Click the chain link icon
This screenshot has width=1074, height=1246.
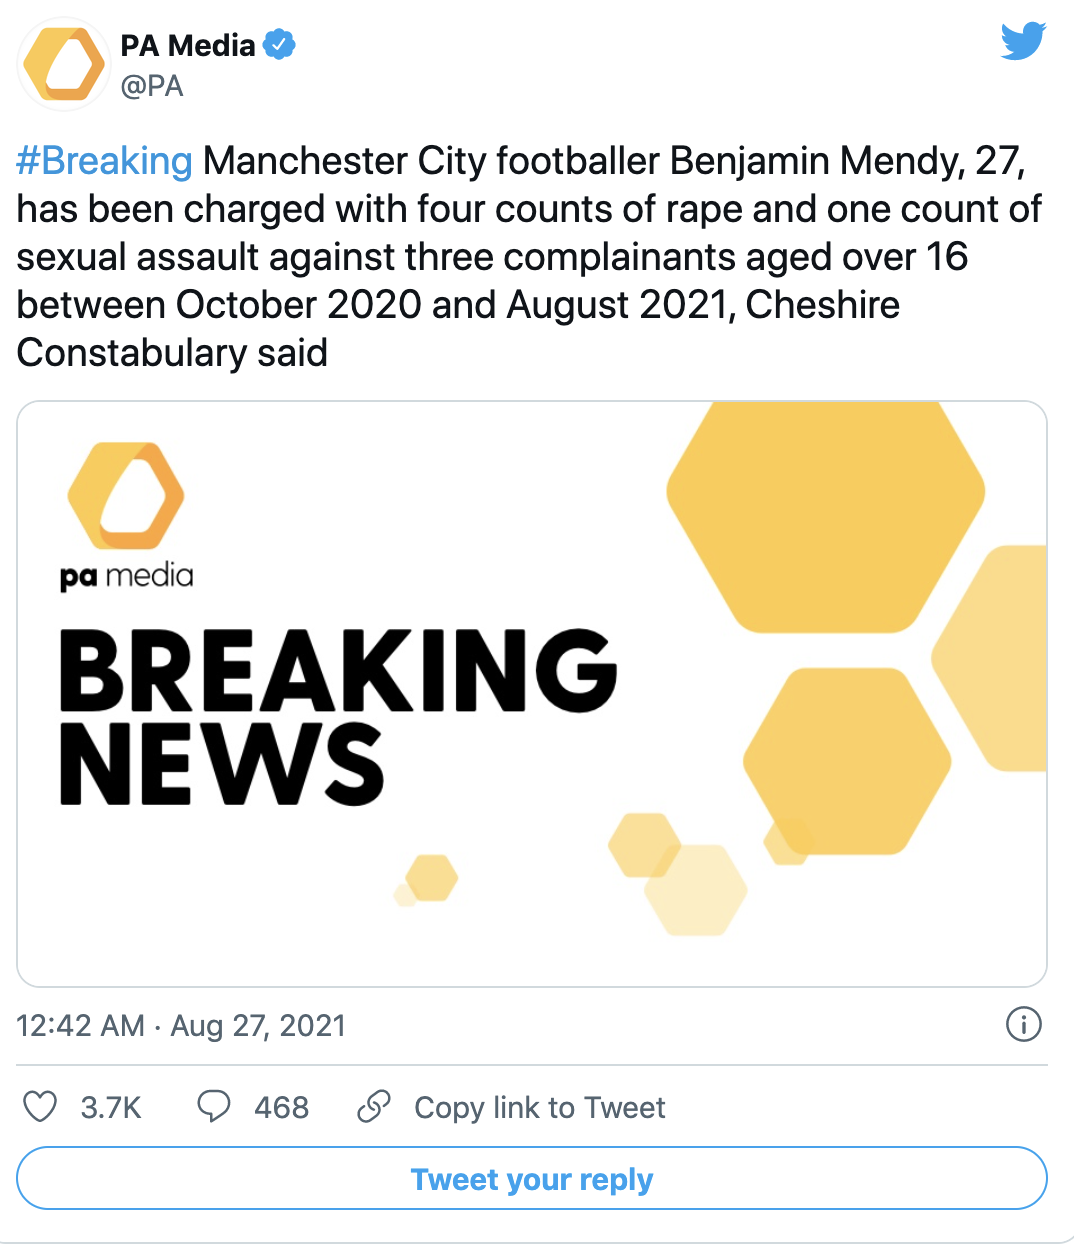pyautogui.click(x=374, y=1107)
